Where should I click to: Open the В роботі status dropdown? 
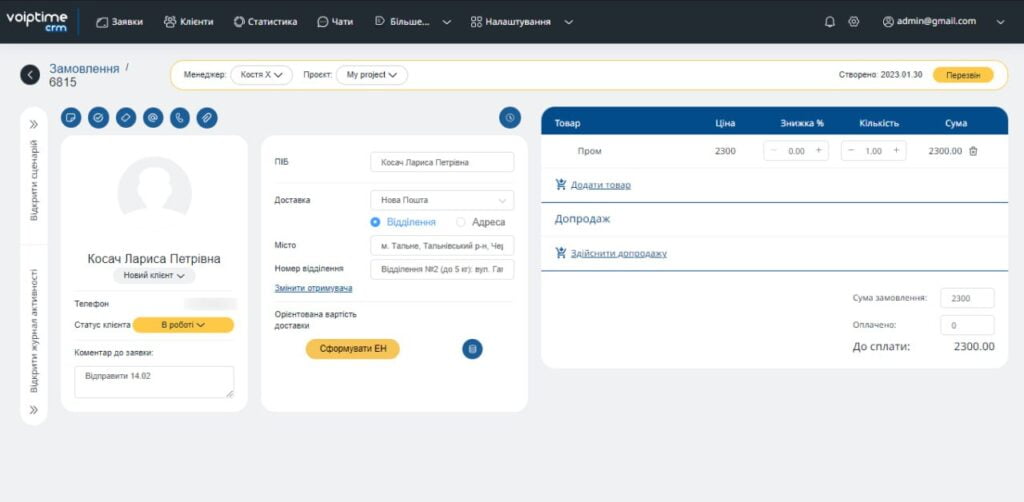click(183, 324)
